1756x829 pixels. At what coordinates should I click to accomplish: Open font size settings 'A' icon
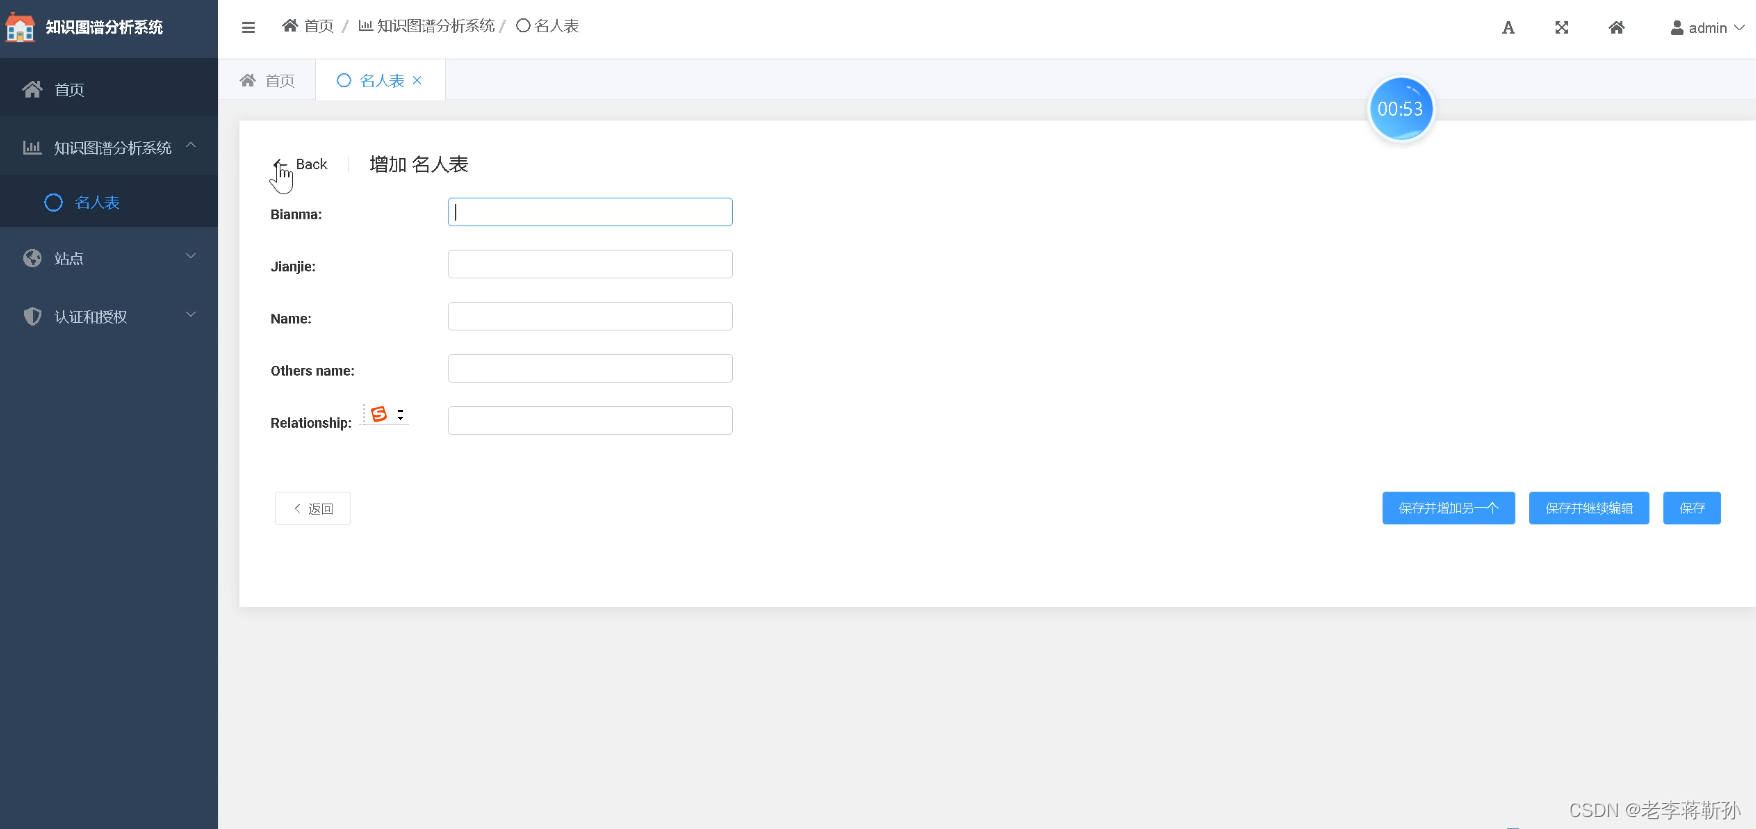pos(1508,28)
